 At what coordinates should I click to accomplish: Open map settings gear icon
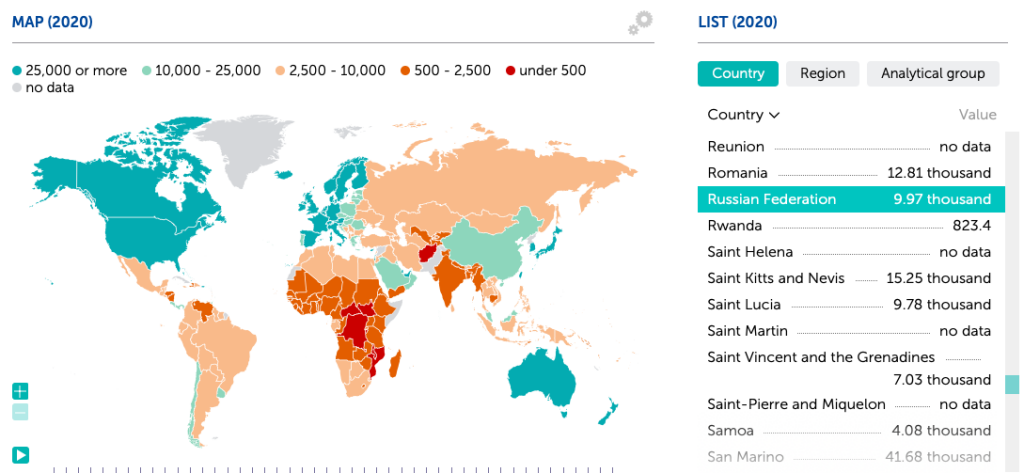640,22
